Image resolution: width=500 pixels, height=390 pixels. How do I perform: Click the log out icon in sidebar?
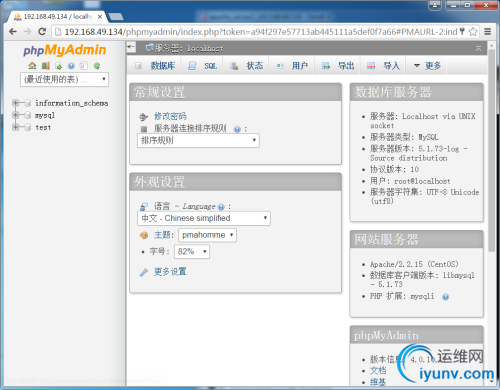pyautogui.click(x=45, y=66)
